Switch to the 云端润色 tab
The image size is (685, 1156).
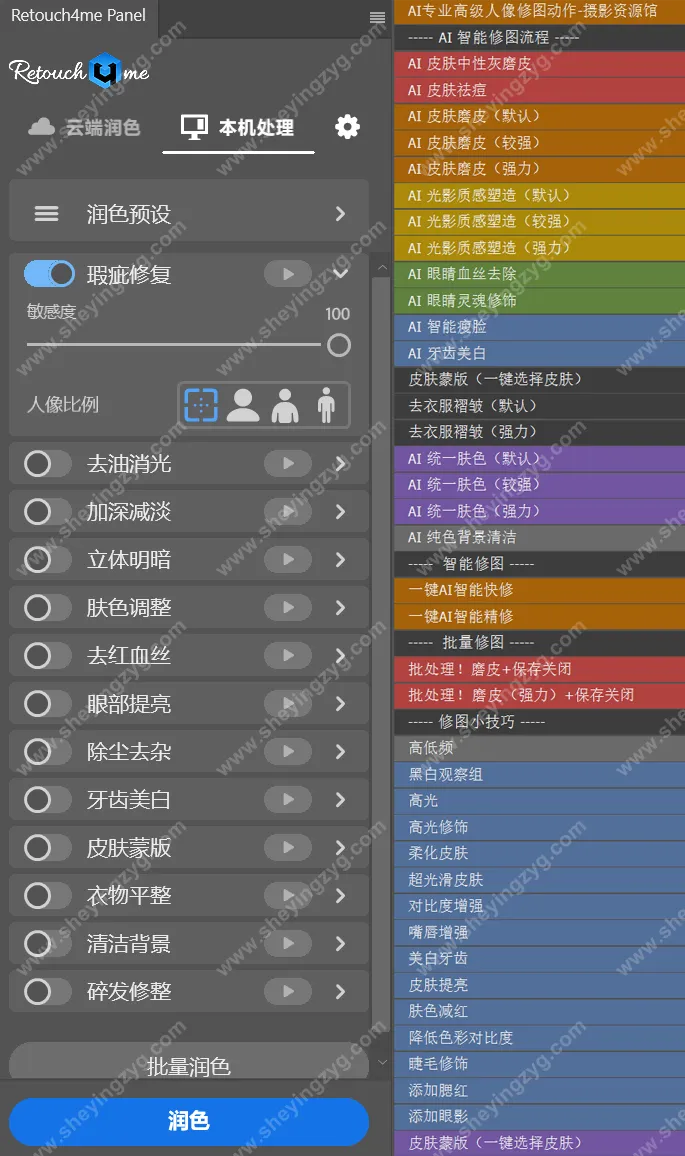83,127
